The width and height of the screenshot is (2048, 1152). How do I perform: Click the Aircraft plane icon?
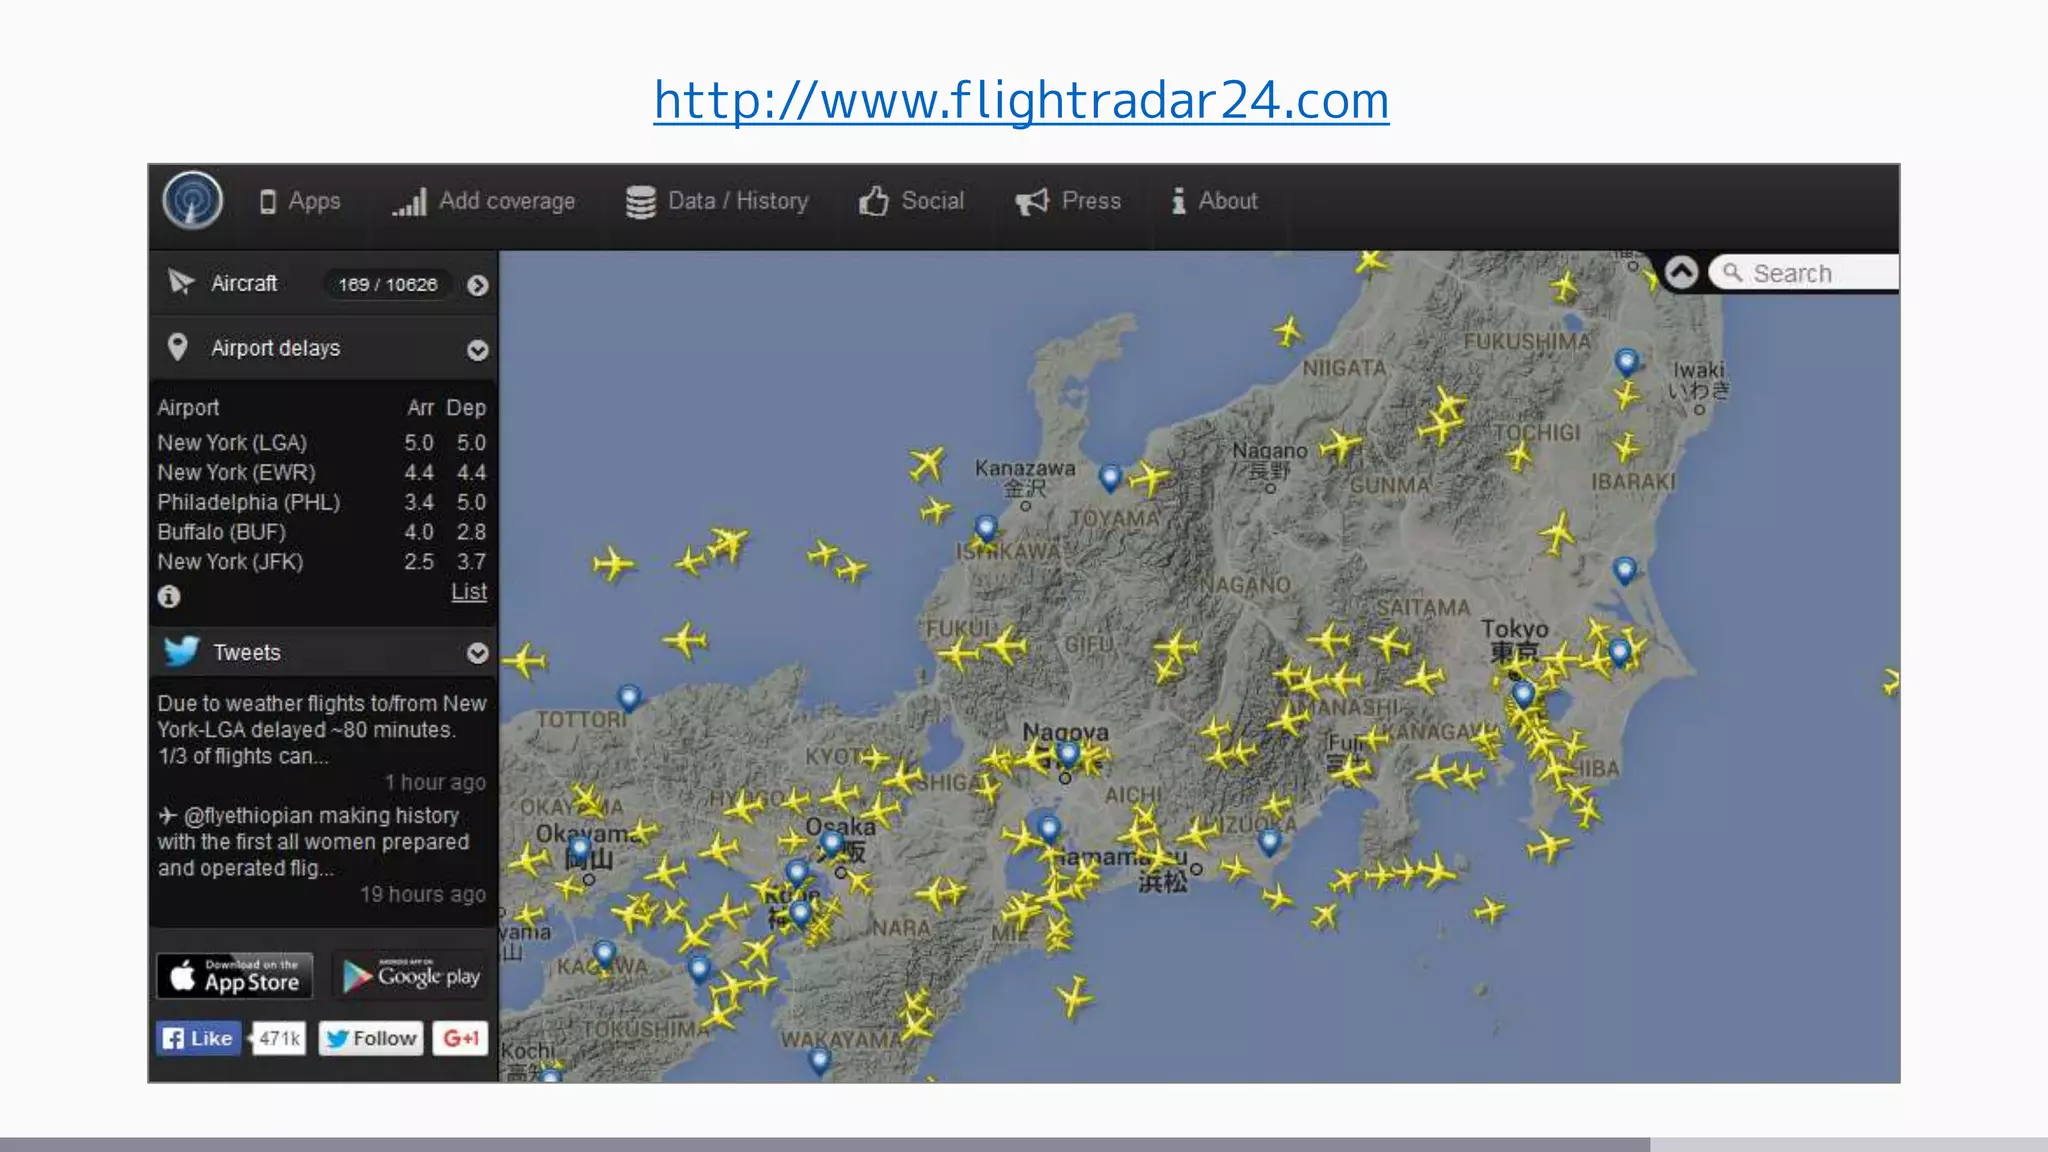(180, 283)
